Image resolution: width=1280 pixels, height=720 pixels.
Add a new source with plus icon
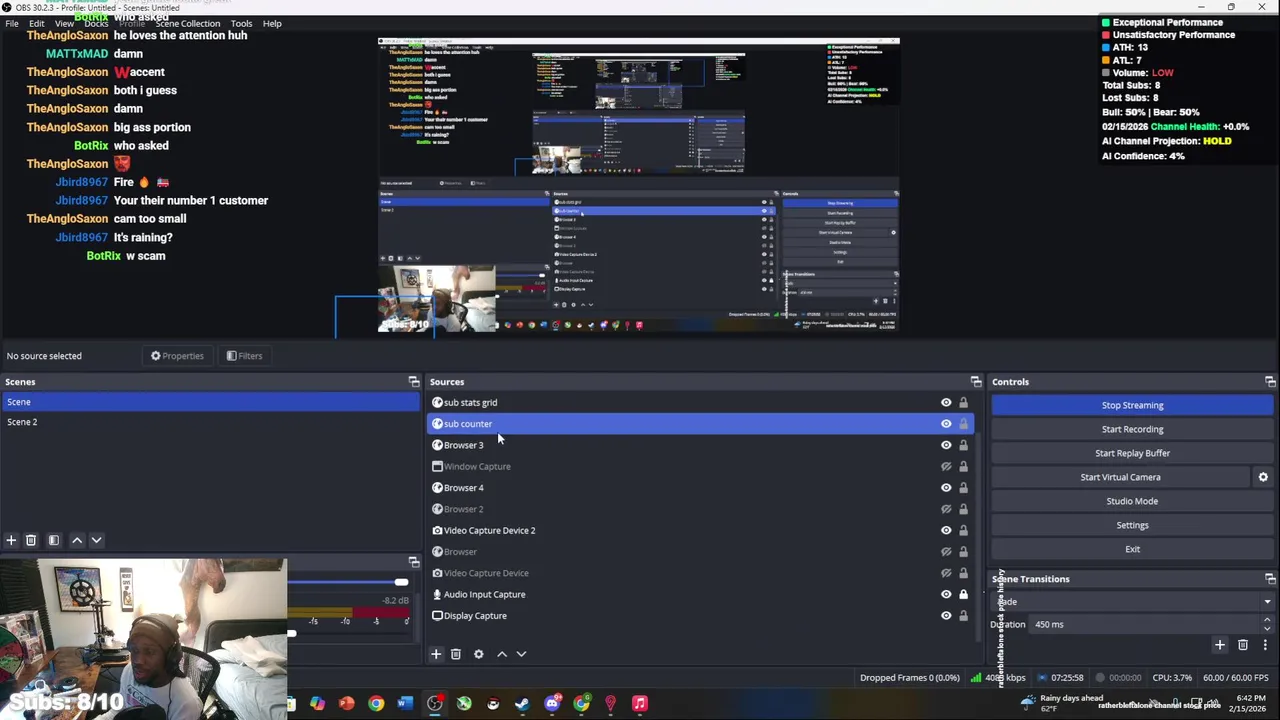point(436,654)
